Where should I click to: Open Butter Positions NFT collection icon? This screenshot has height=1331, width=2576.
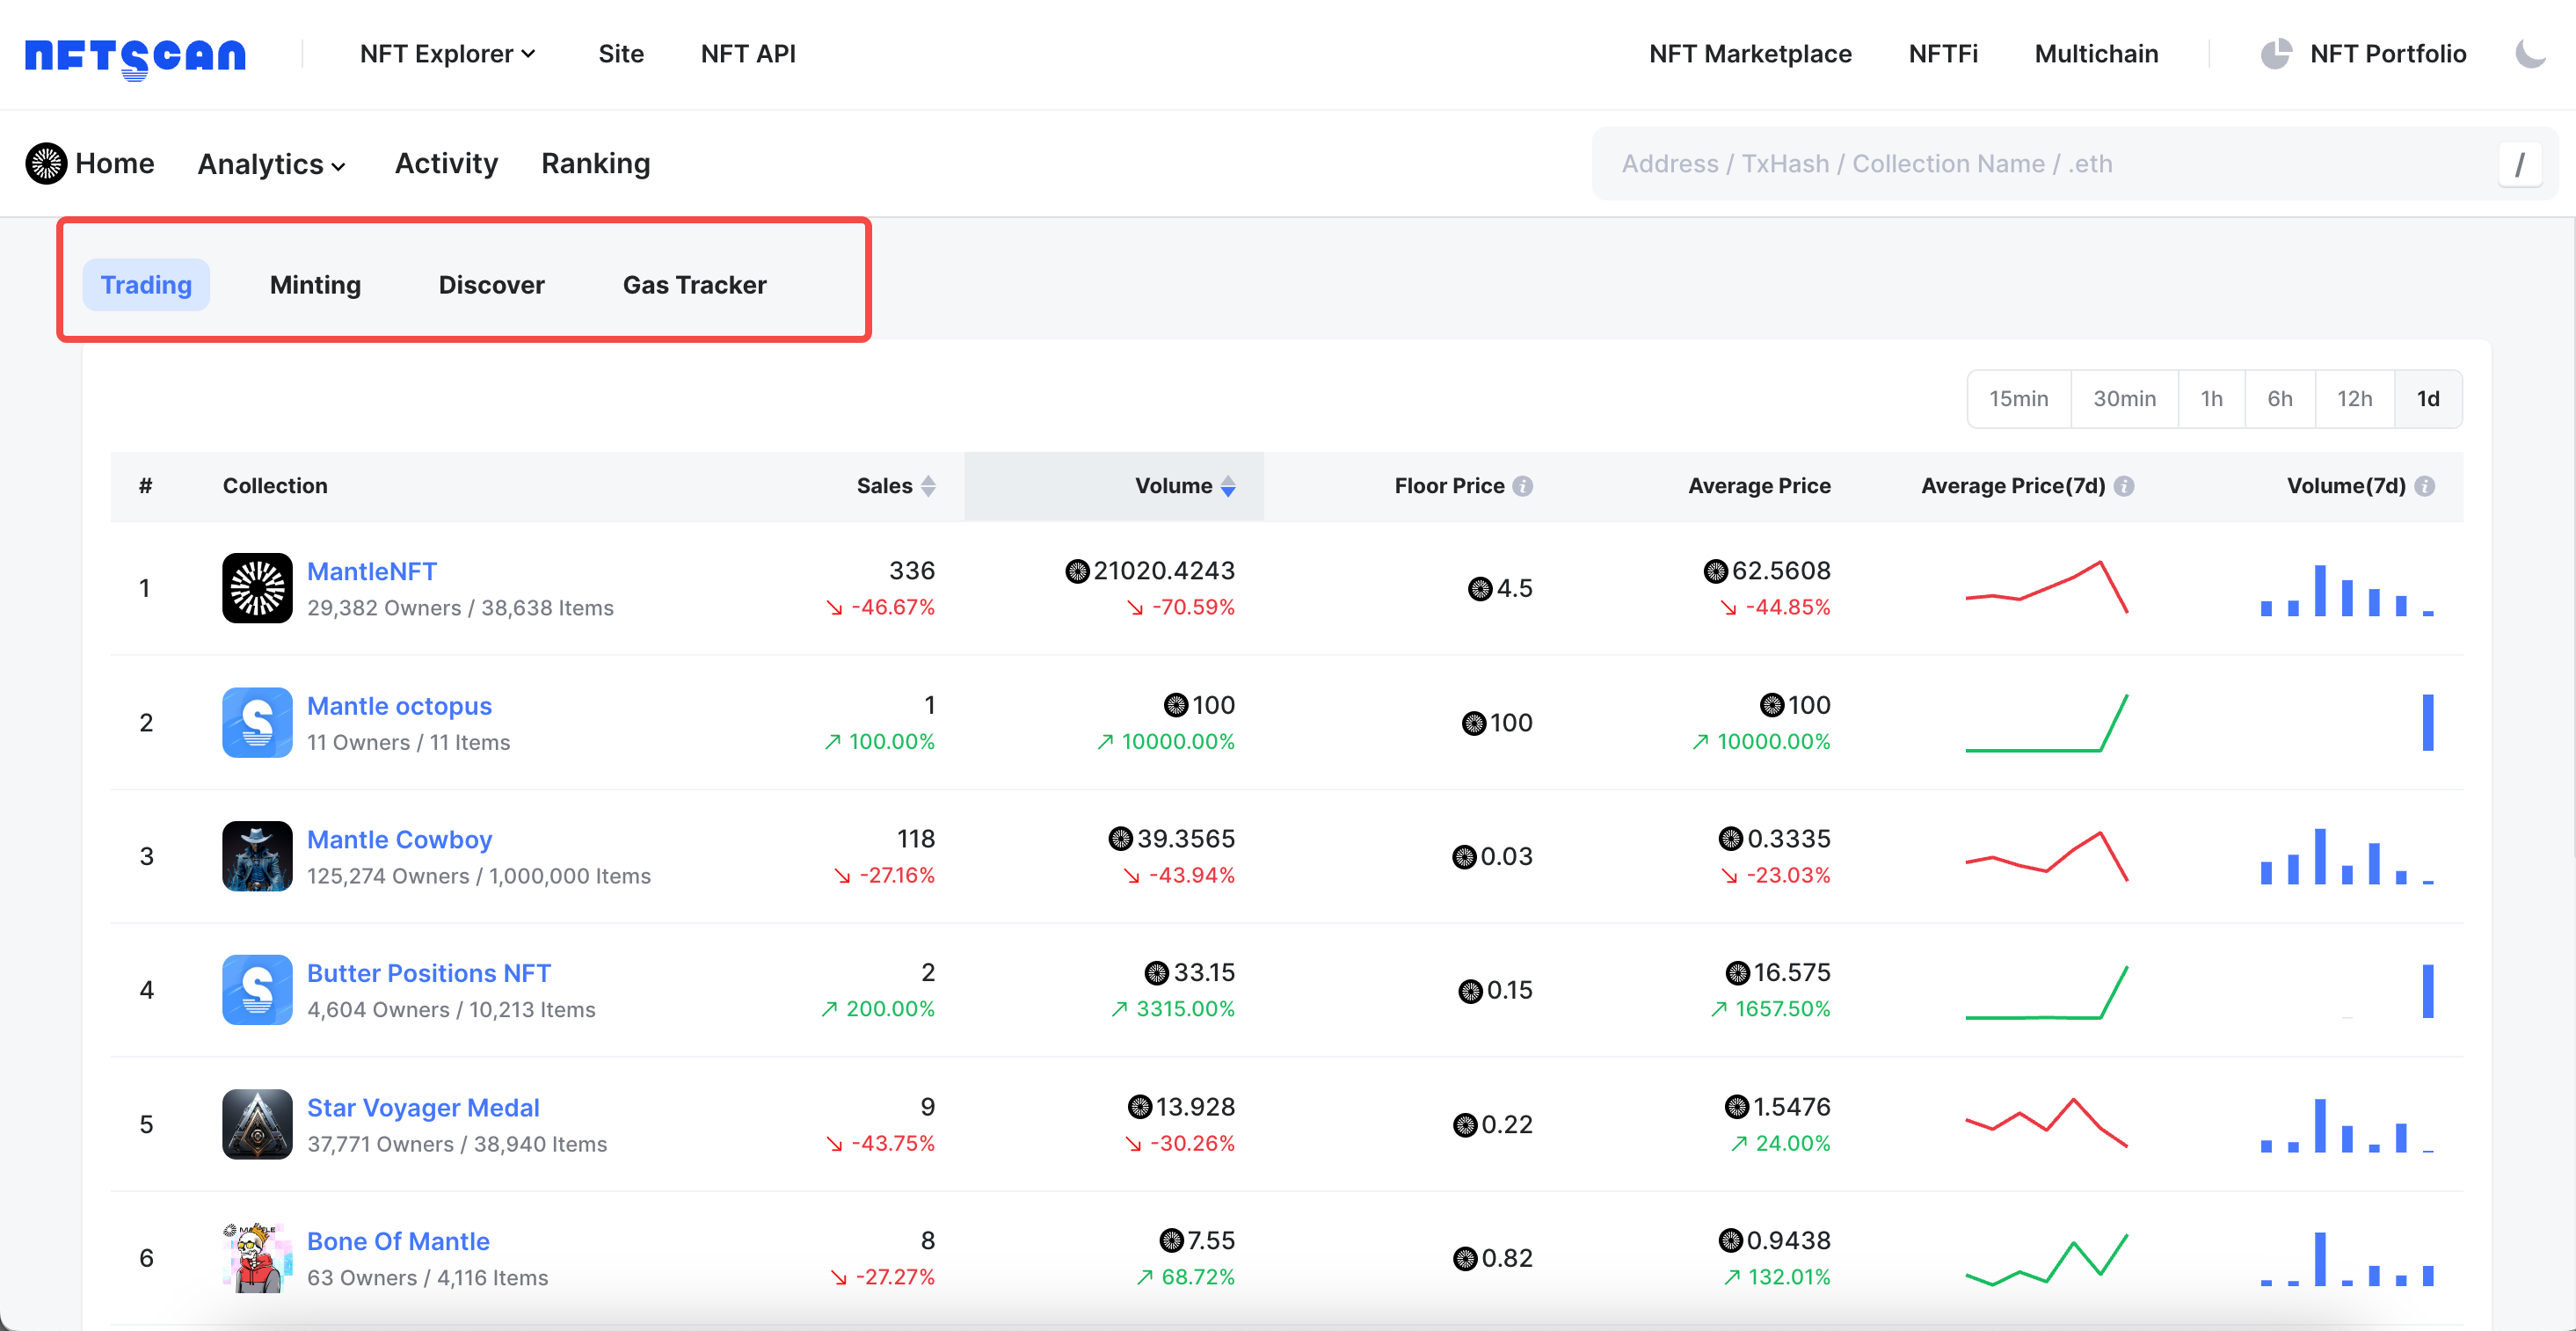tap(257, 990)
